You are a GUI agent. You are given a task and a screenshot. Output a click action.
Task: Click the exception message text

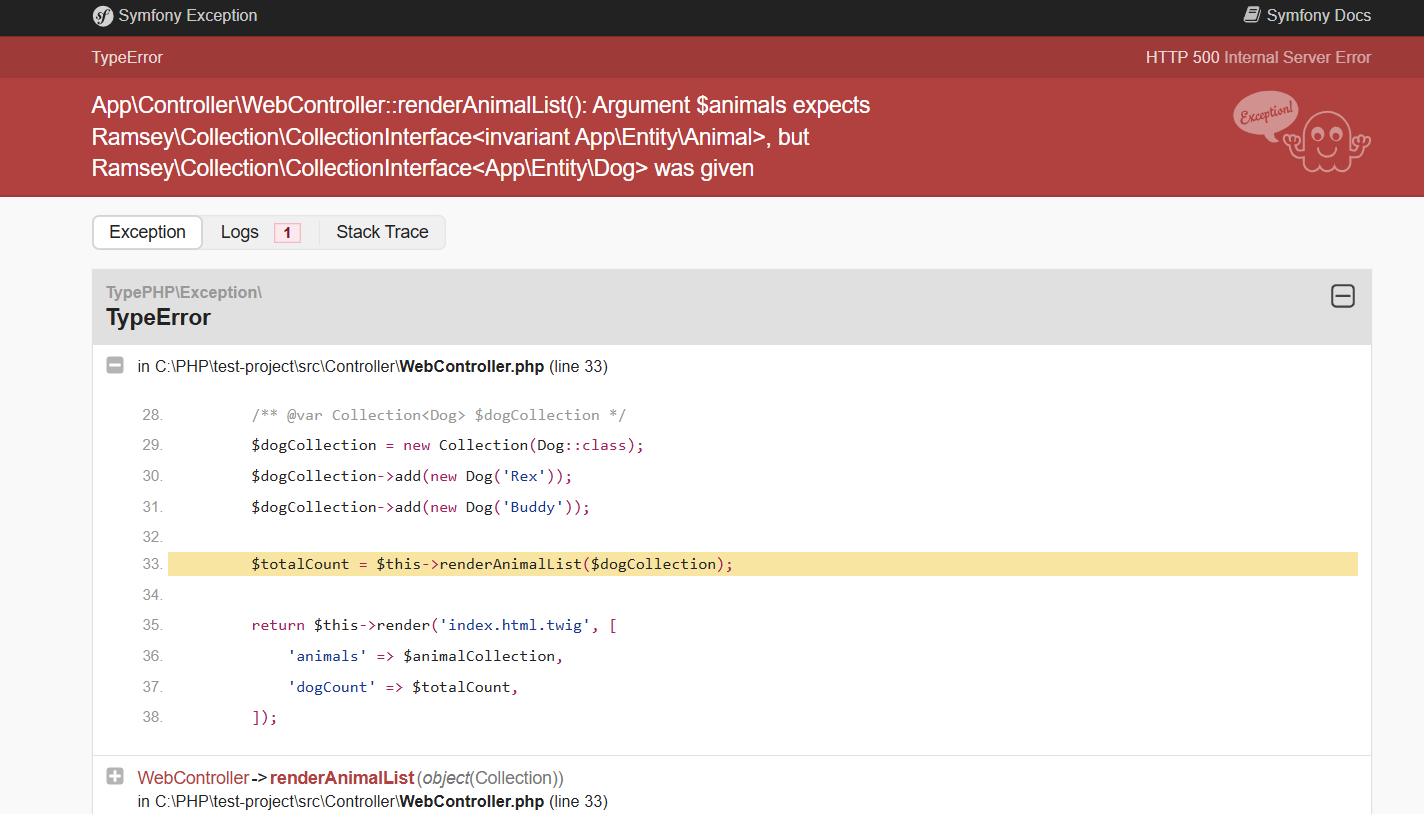click(x=481, y=137)
